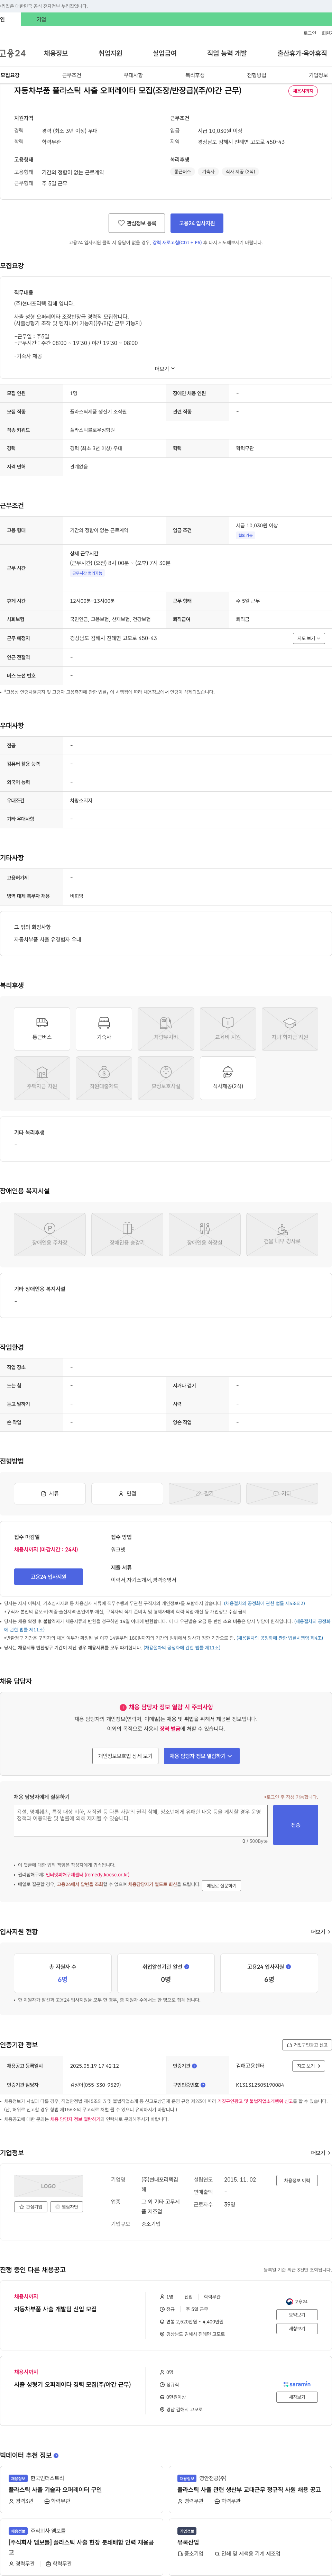The height and width of the screenshot is (2576, 332).
Task: Open recommended 플라스틱 사출 기술자 오퍼레이터 구인
Action: (55, 2490)
